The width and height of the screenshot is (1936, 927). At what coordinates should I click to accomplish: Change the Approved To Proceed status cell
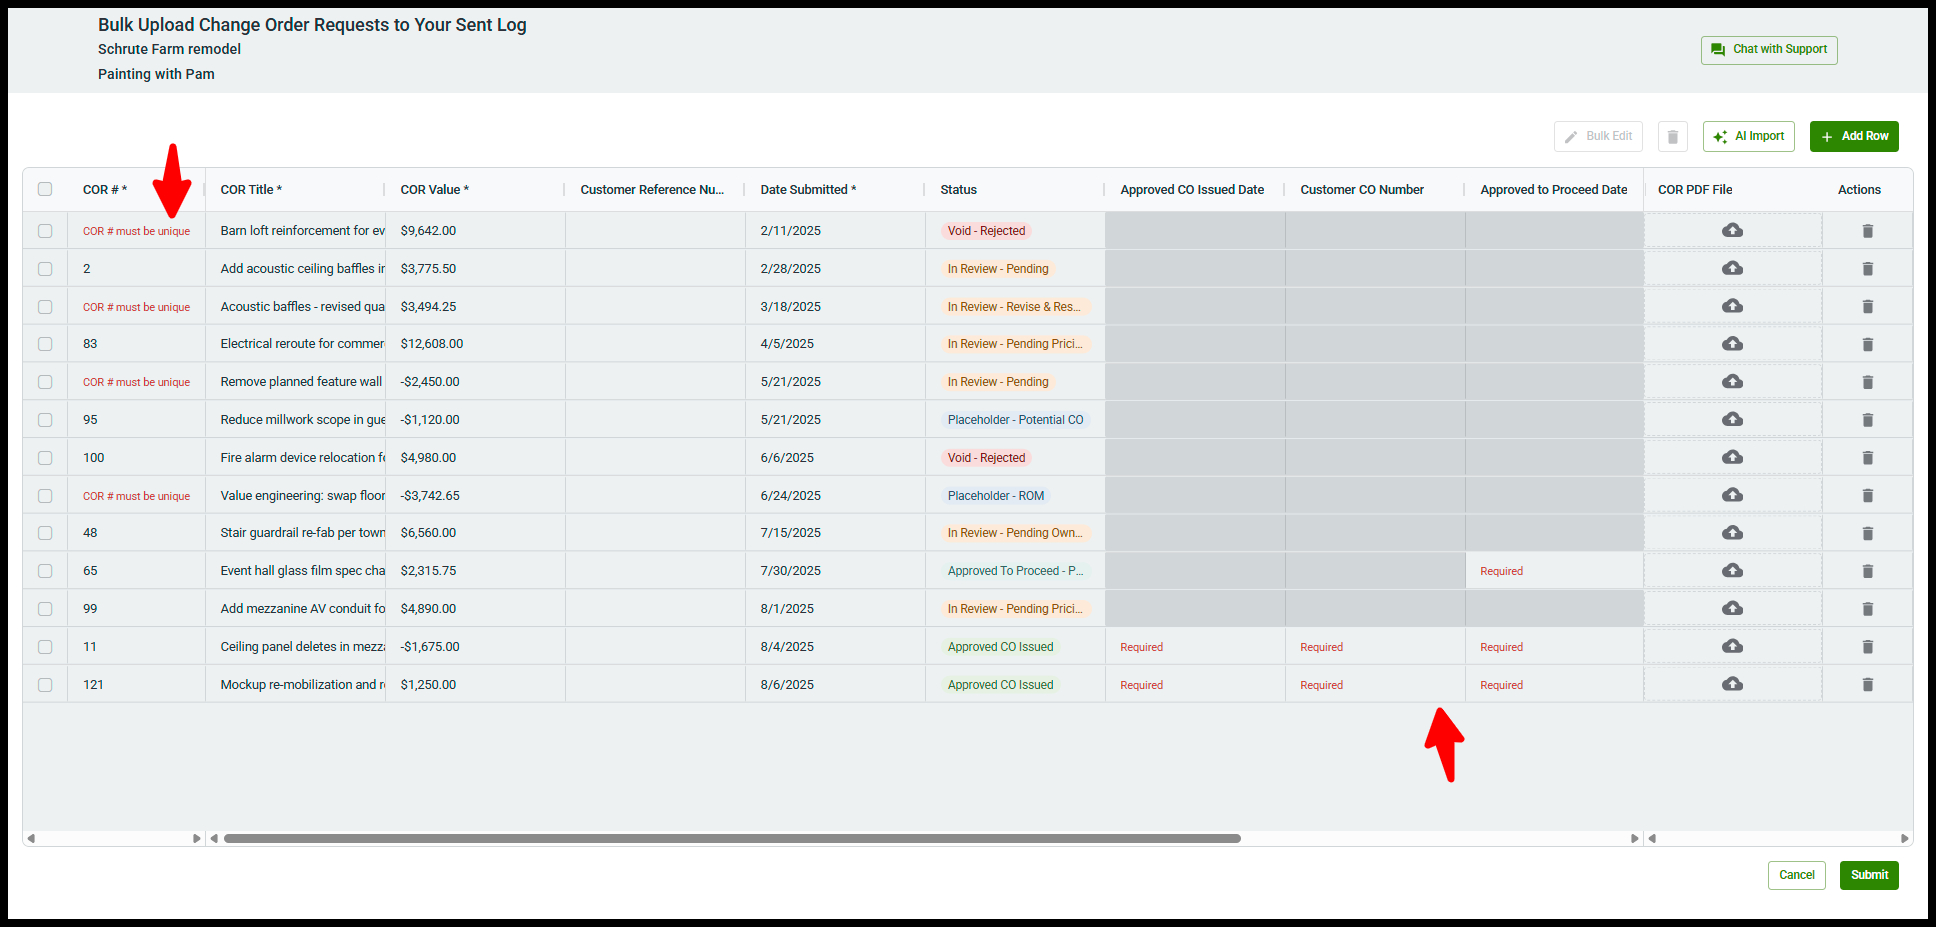tap(1014, 571)
